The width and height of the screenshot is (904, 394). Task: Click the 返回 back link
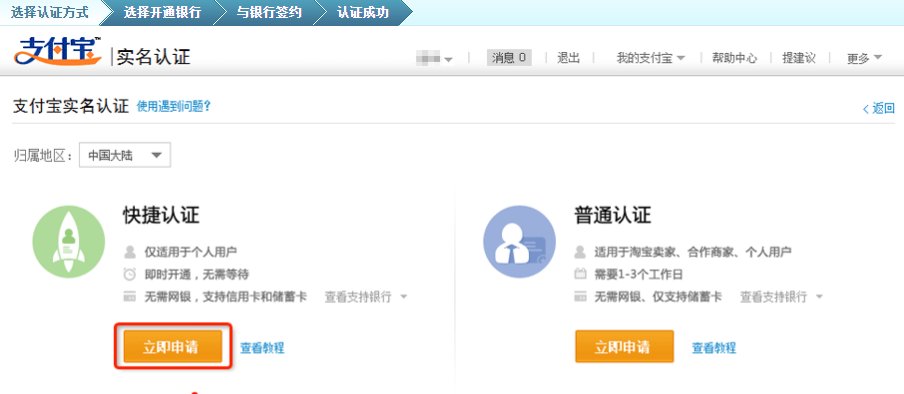point(879,108)
